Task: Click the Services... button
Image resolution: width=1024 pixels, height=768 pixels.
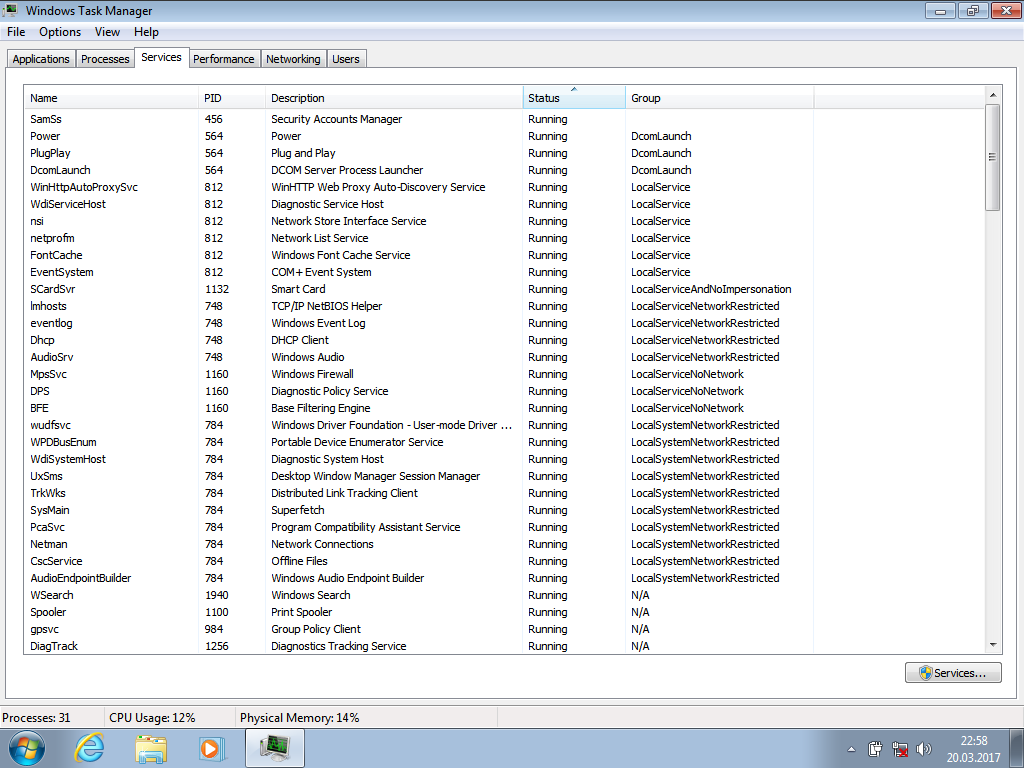Action: [953, 673]
